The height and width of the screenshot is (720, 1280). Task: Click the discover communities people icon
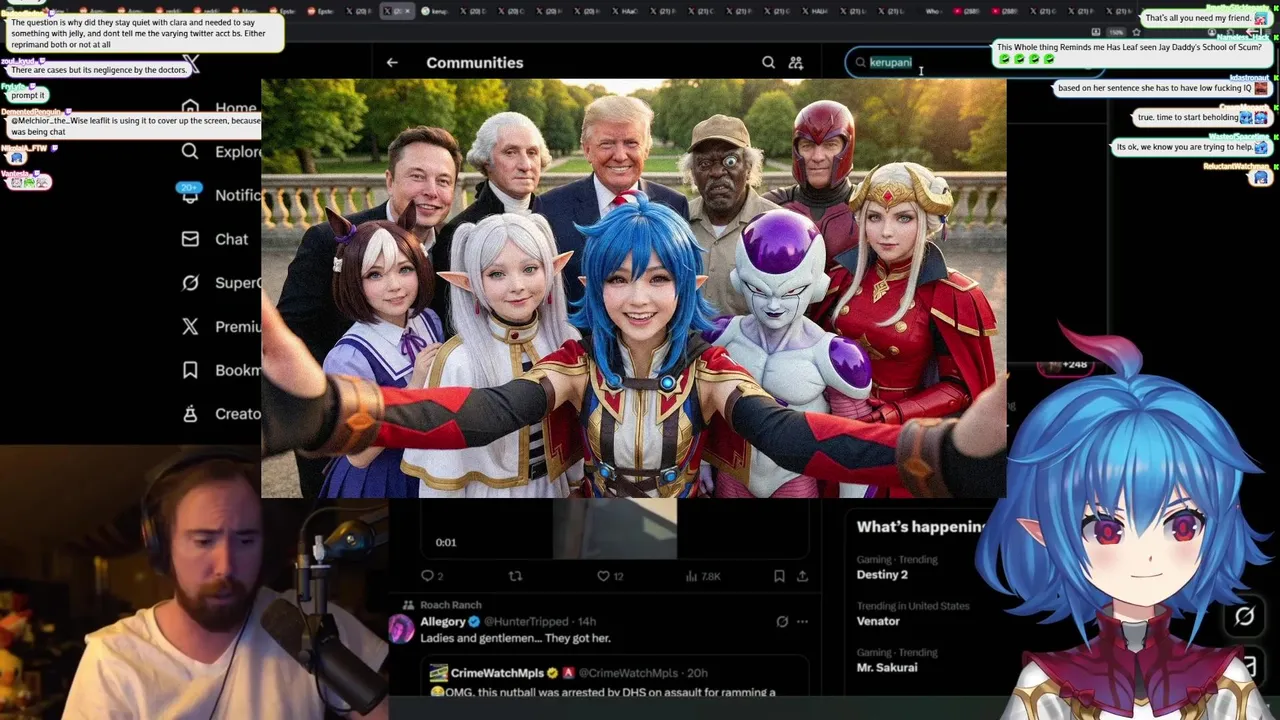(x=796, y=62)
